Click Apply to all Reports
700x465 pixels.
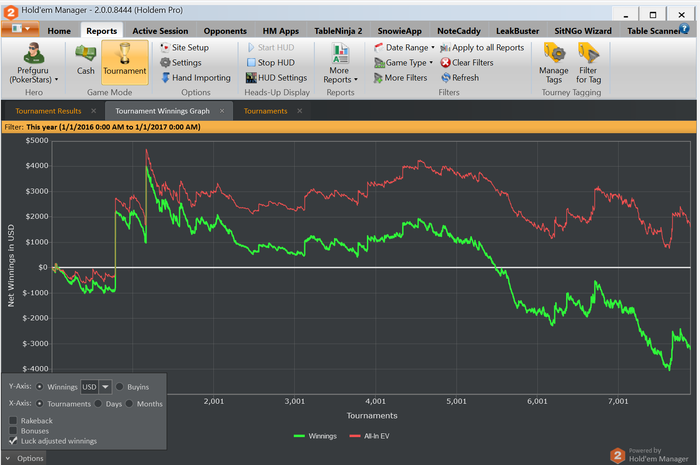482,47
